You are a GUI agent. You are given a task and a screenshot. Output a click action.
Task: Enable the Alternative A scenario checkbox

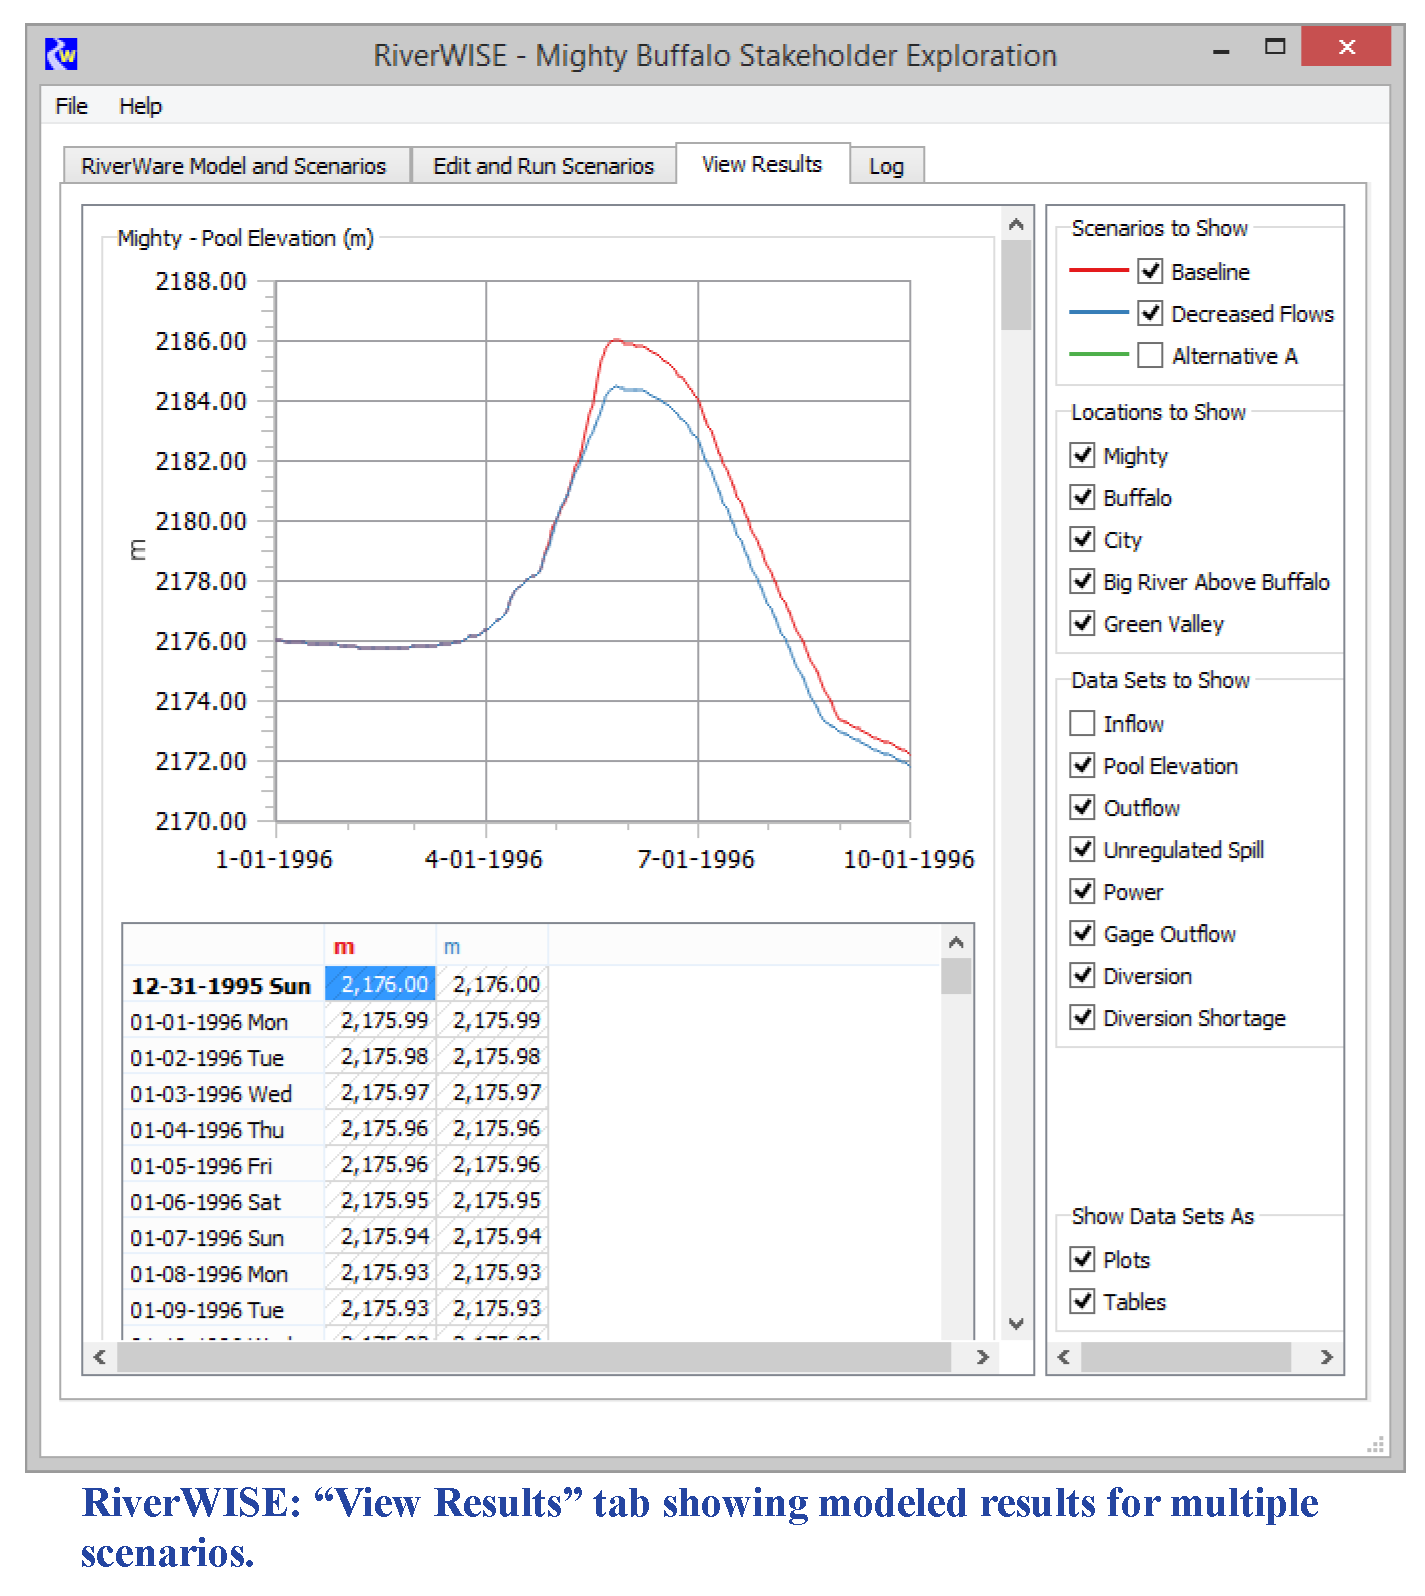(x=1150, y=356)
